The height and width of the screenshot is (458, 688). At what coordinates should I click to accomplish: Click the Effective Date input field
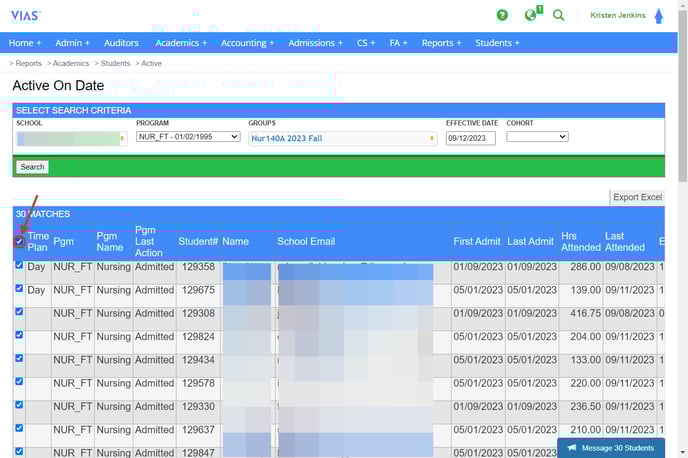470,138
